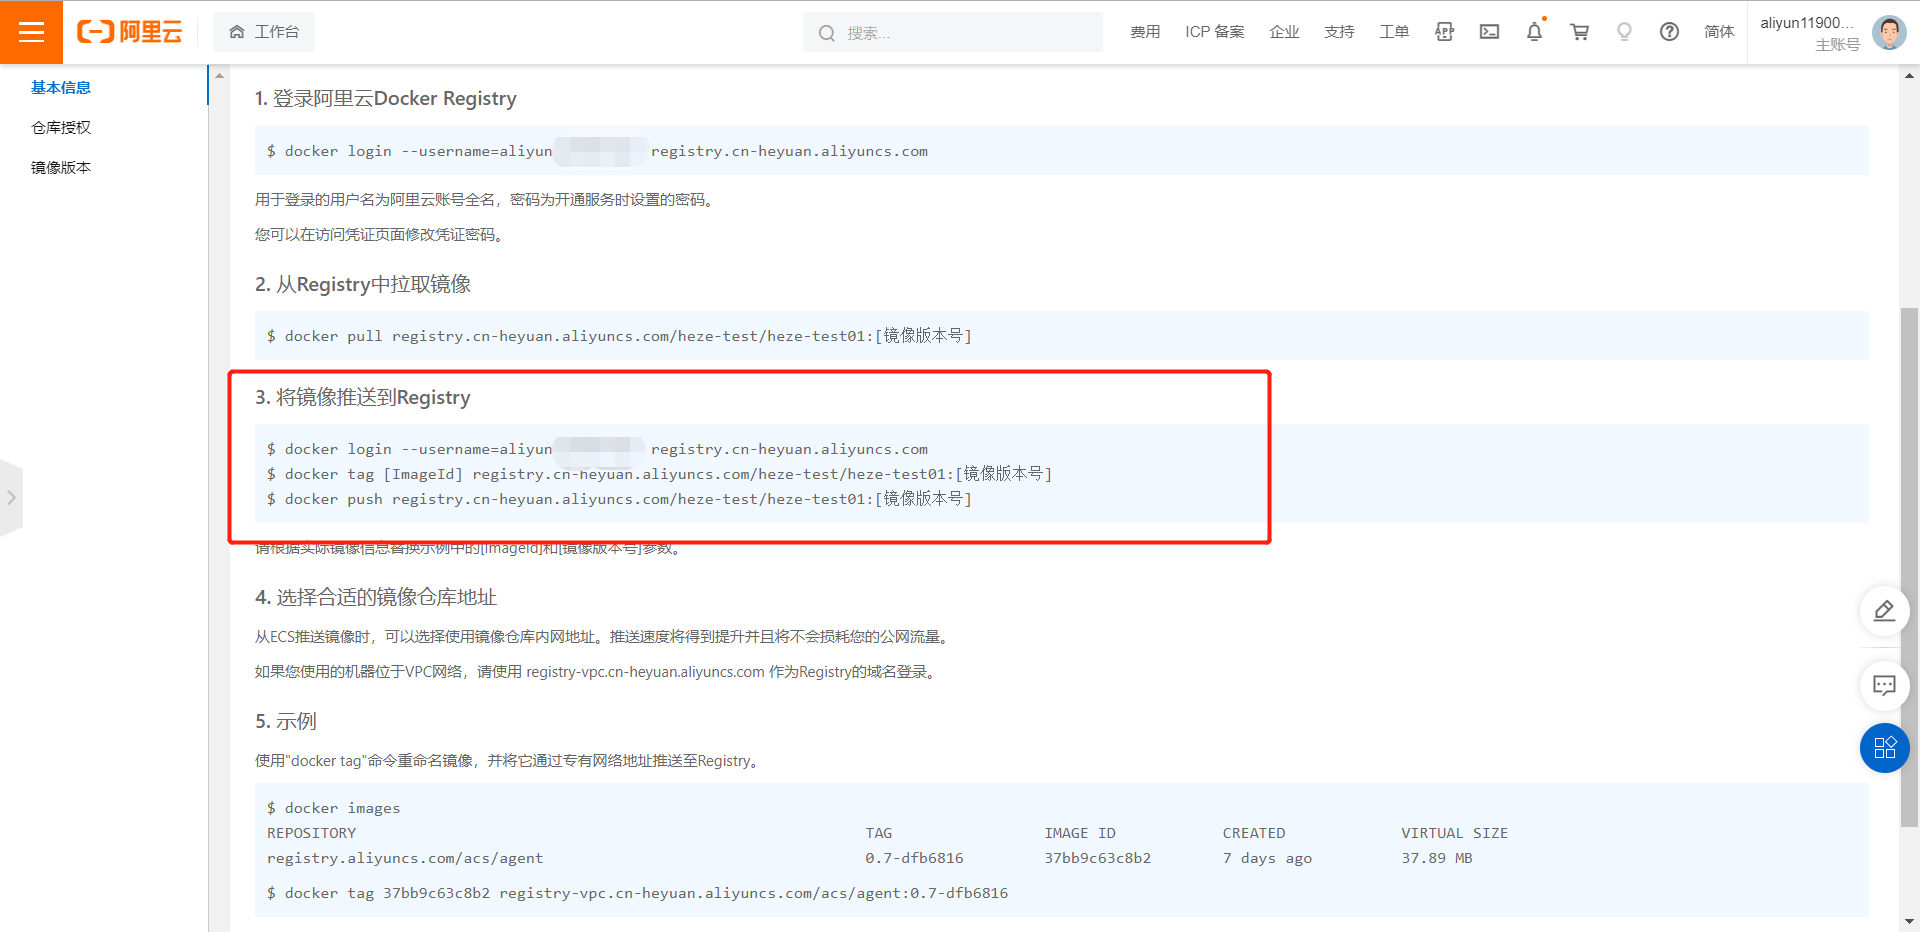Open the hamburger menu in the orange corner
This screenshot has width=1920, height=932.
click(31, 32)
